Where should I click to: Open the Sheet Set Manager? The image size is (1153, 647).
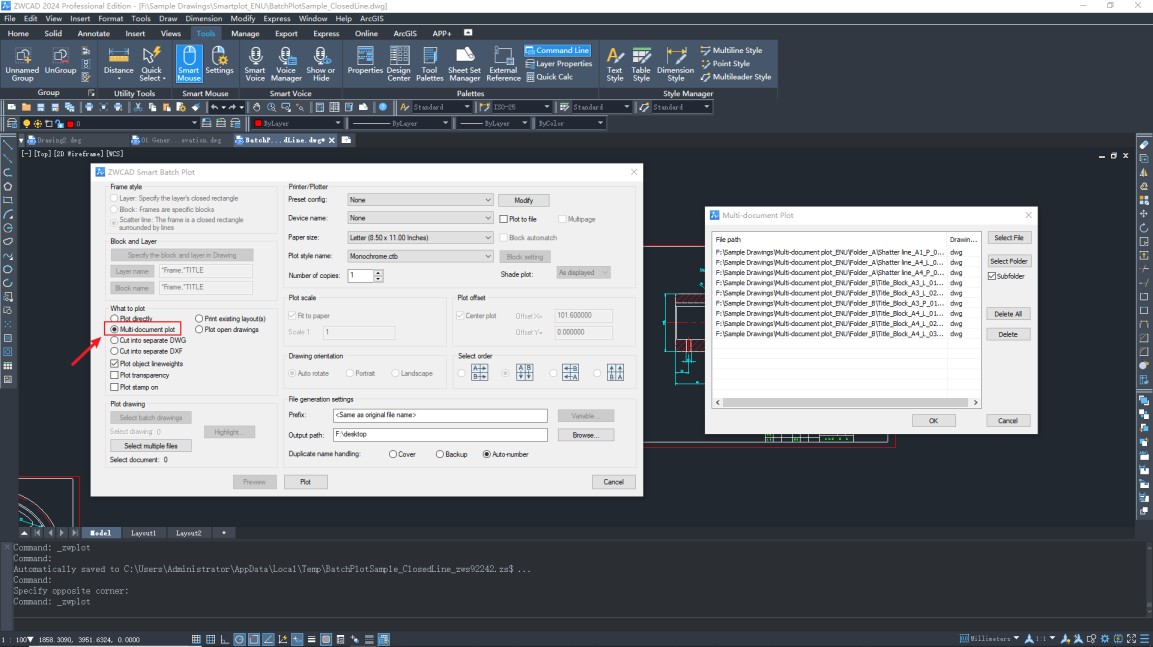(465, 63)
